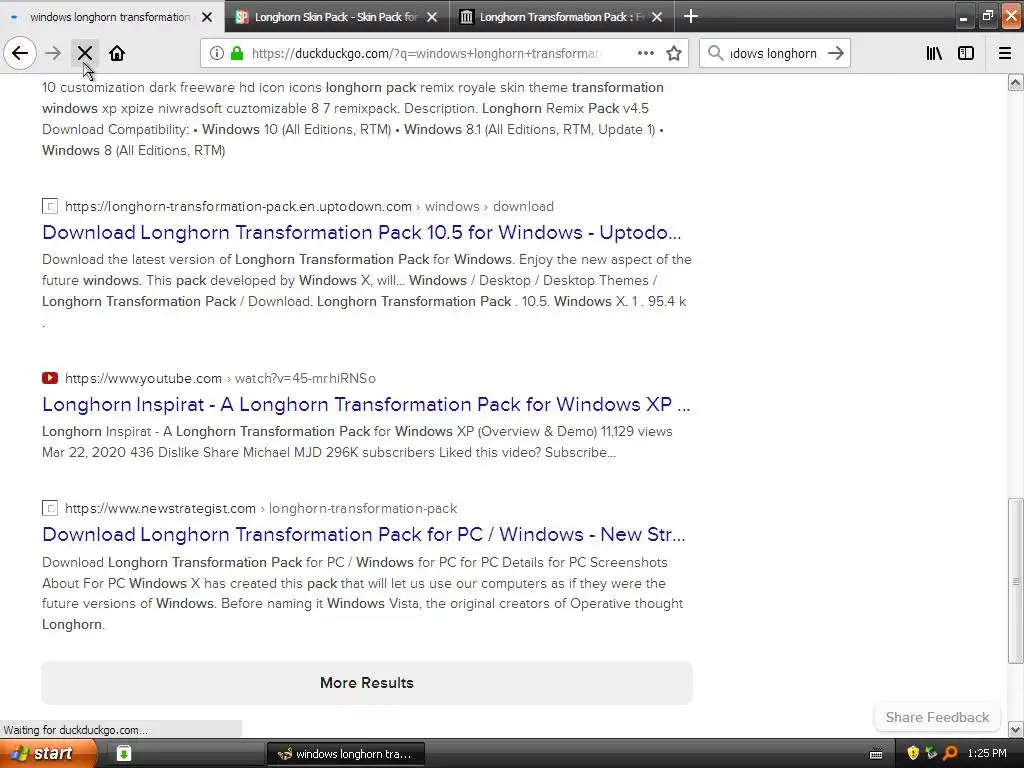Stop loading the page
The height and width of the screenshot is (768, 1024).
tap(85, 53)
